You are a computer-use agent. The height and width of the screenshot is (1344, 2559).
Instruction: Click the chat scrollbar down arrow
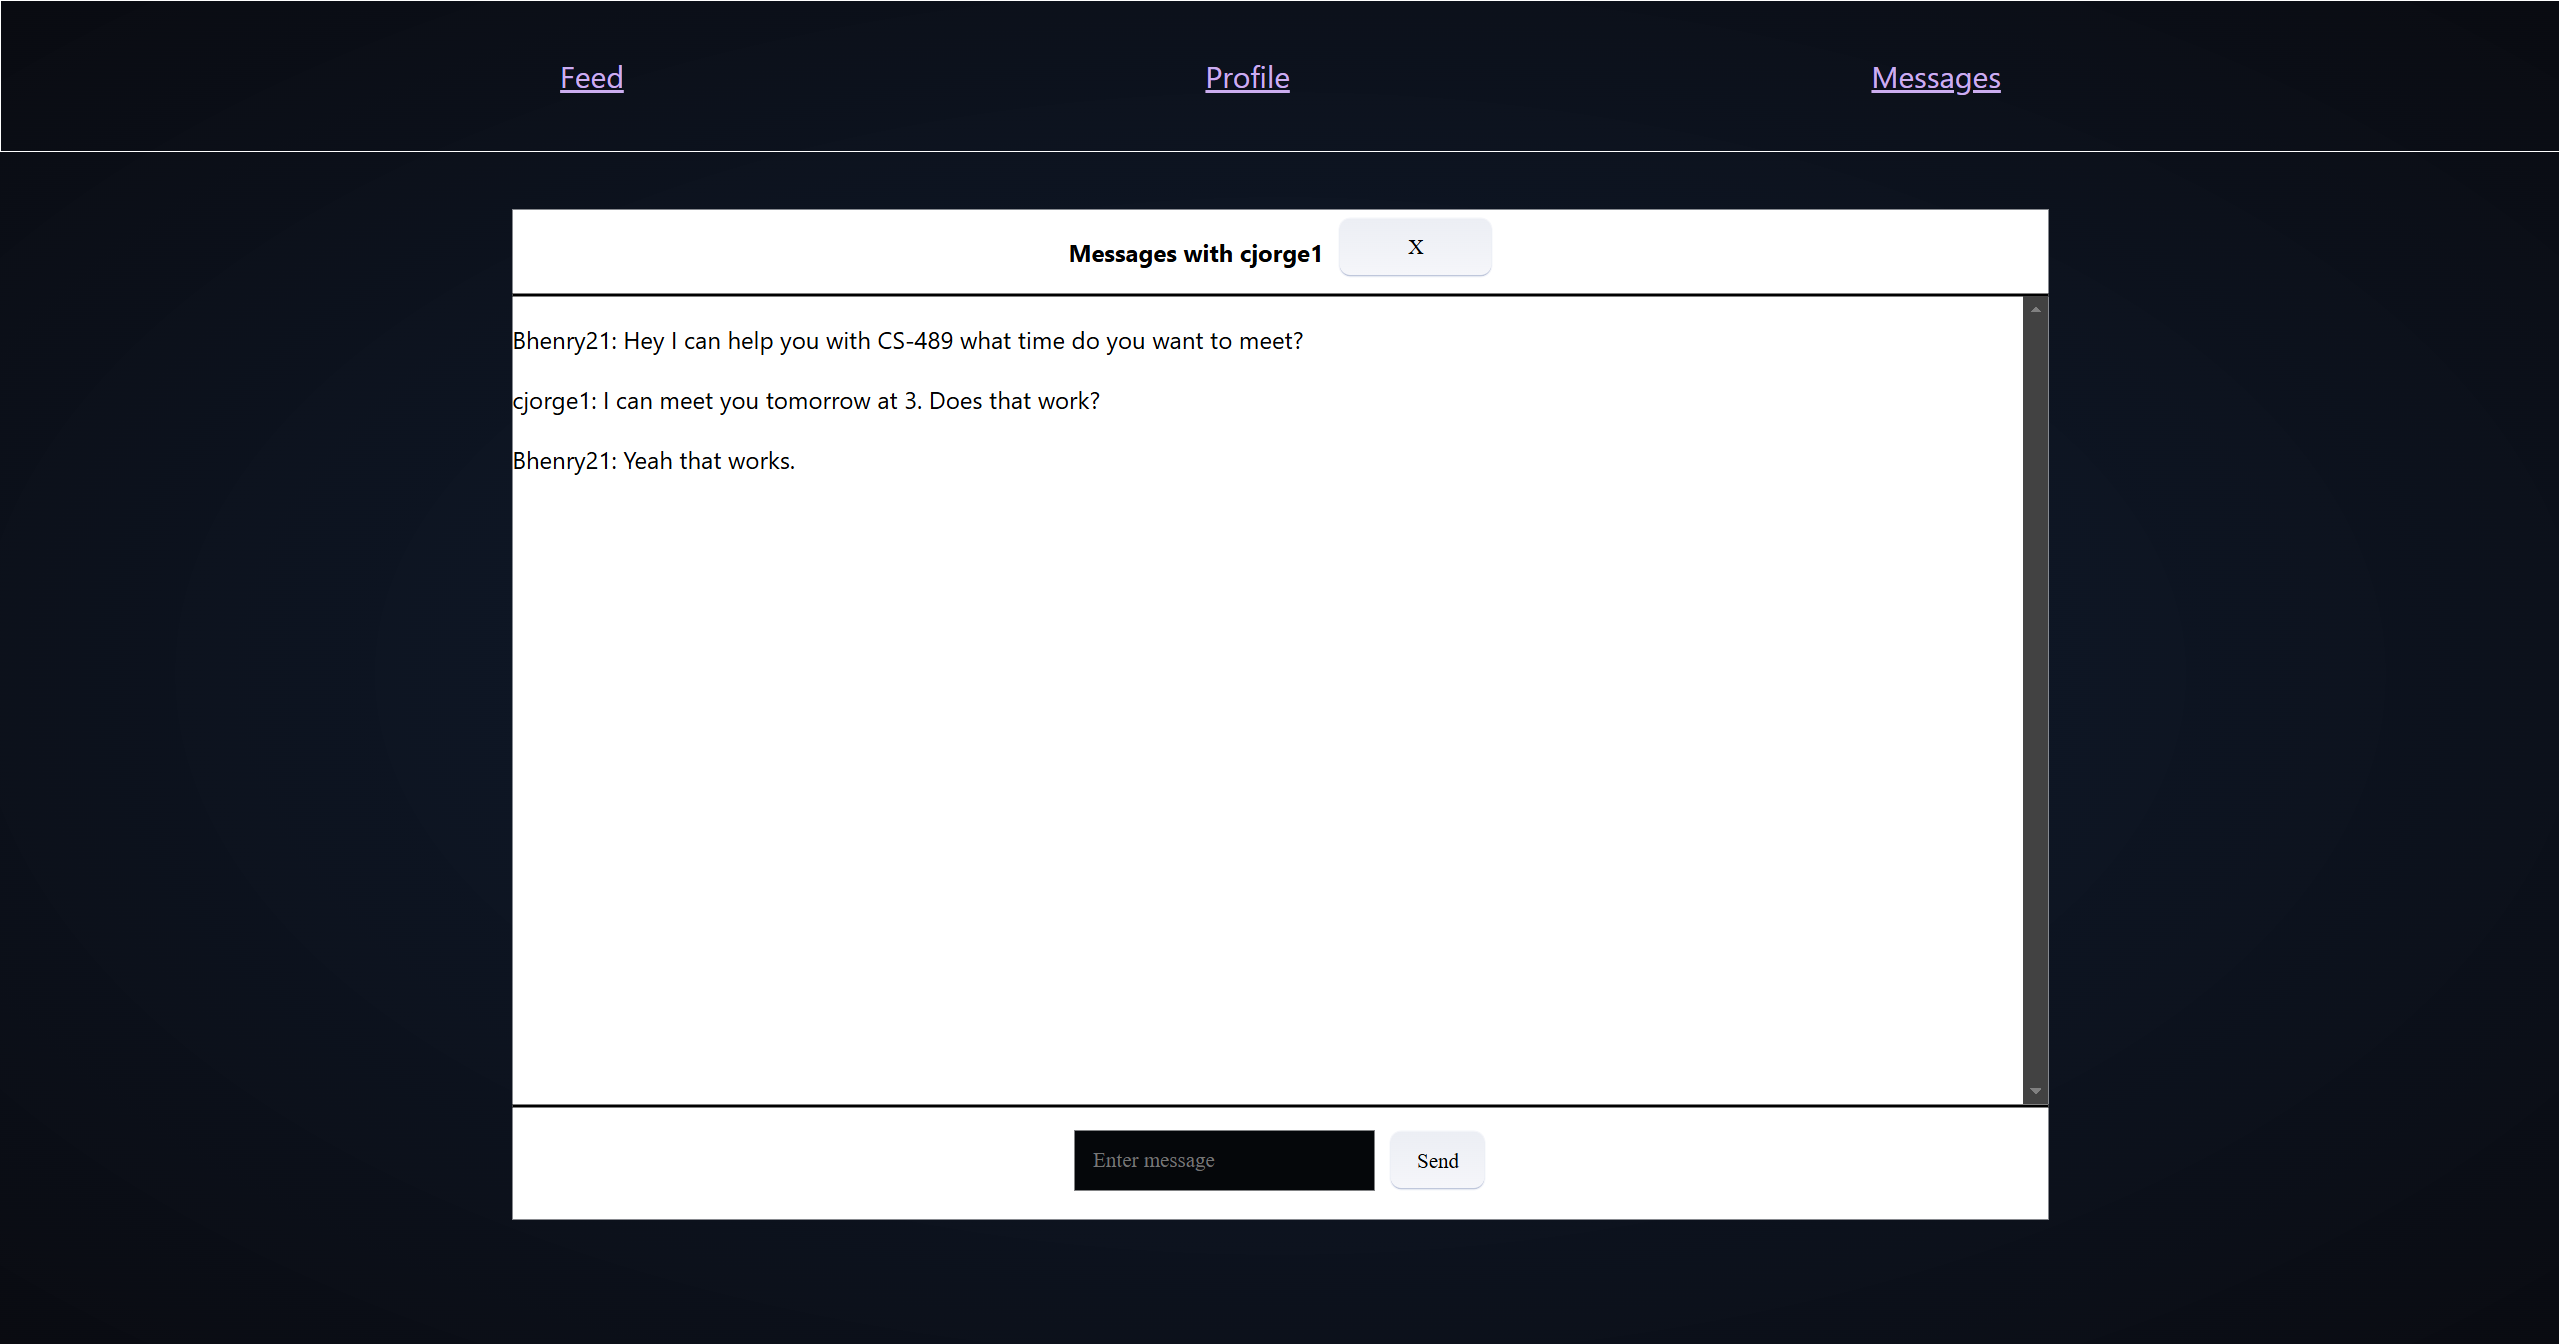tap(2035, 1091)
